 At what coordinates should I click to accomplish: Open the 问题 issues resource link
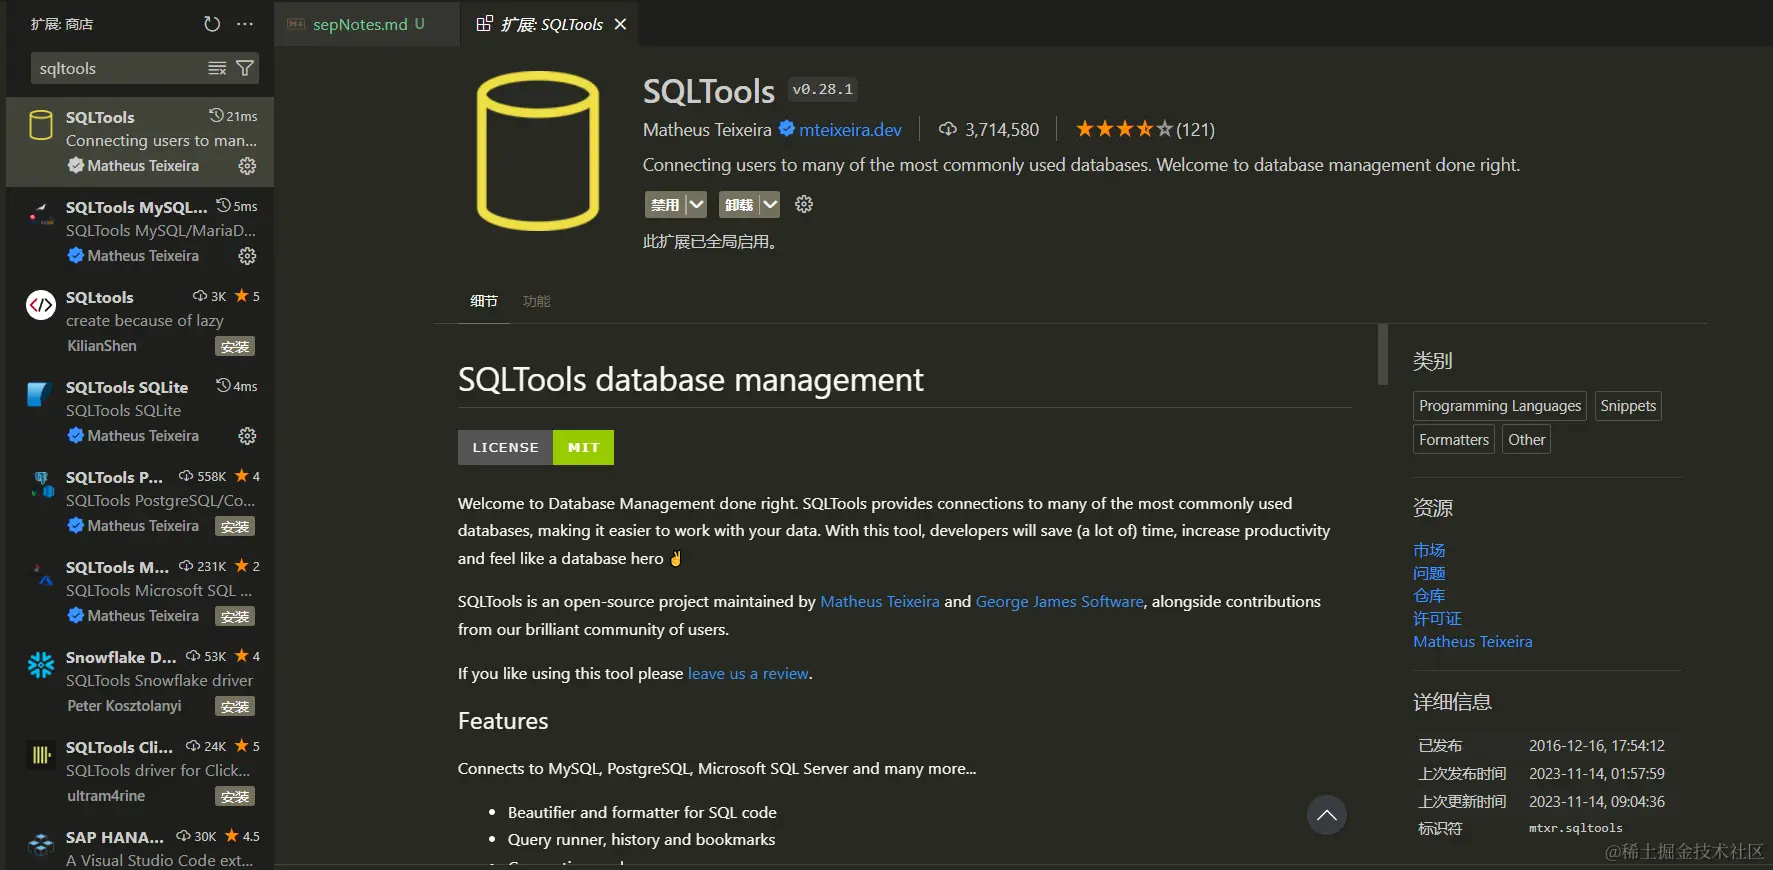1429,573
